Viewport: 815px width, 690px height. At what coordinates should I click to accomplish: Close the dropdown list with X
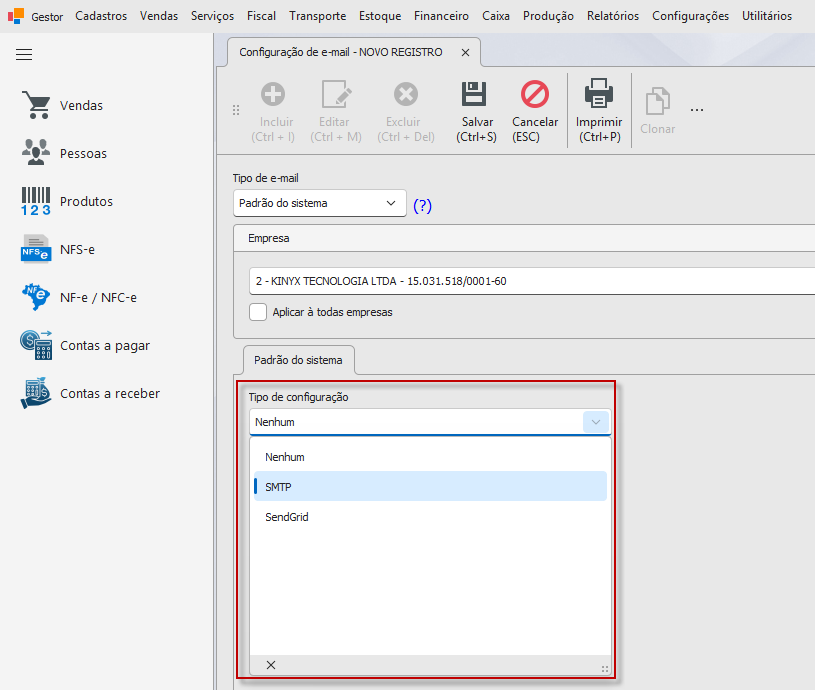(x=271, y=665)
